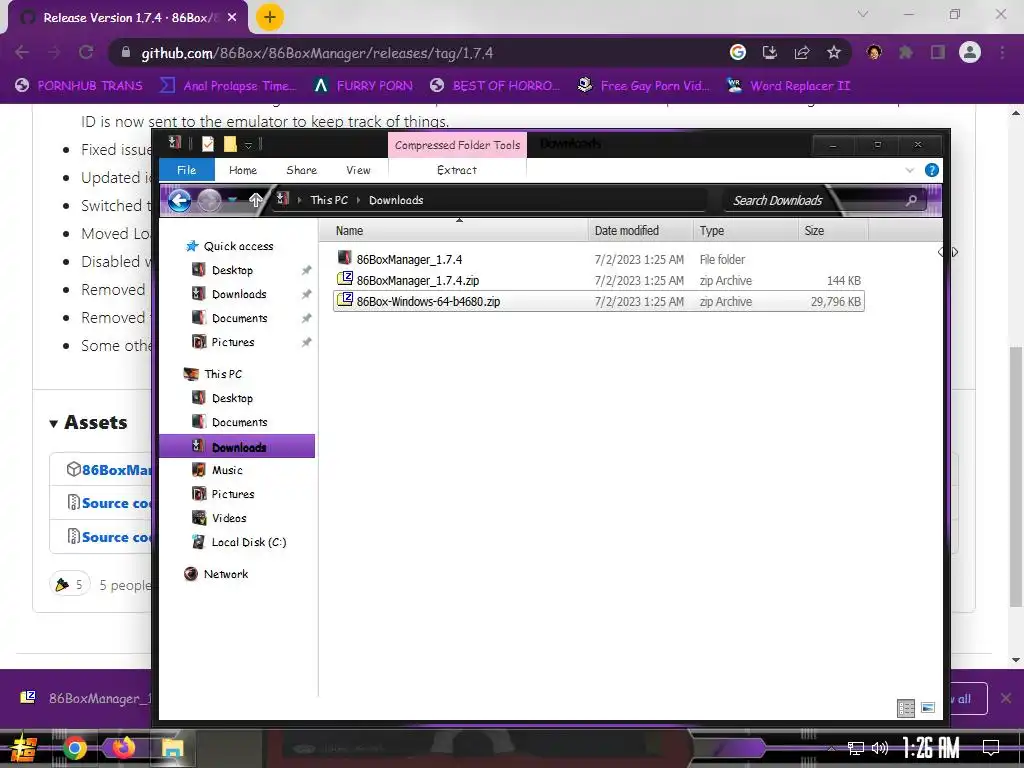Select 86Box-Windows-64-b4680.zip file
This screenshot has width=1024, height=768.
click(598, 302)
